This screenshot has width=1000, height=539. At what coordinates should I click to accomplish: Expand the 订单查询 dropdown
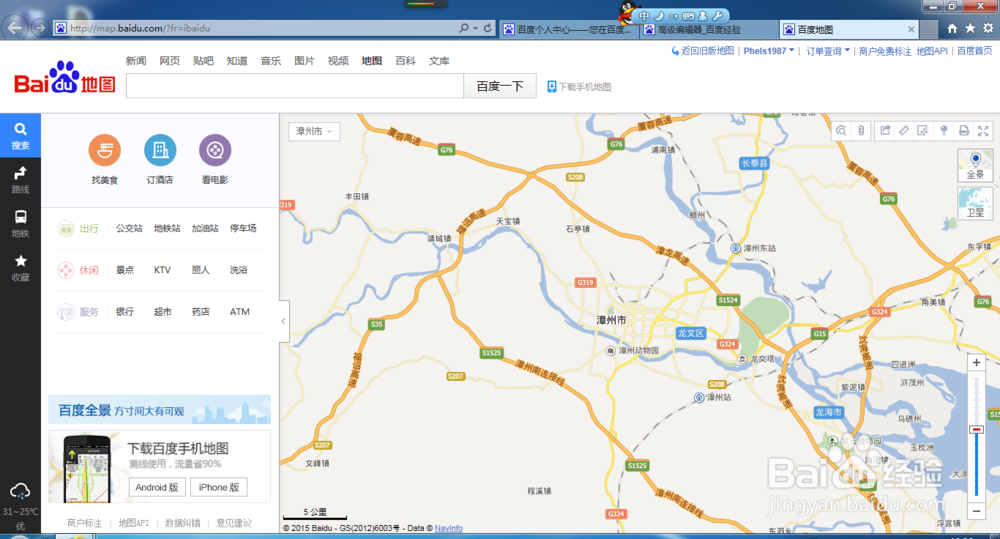(x=828, y=51)
